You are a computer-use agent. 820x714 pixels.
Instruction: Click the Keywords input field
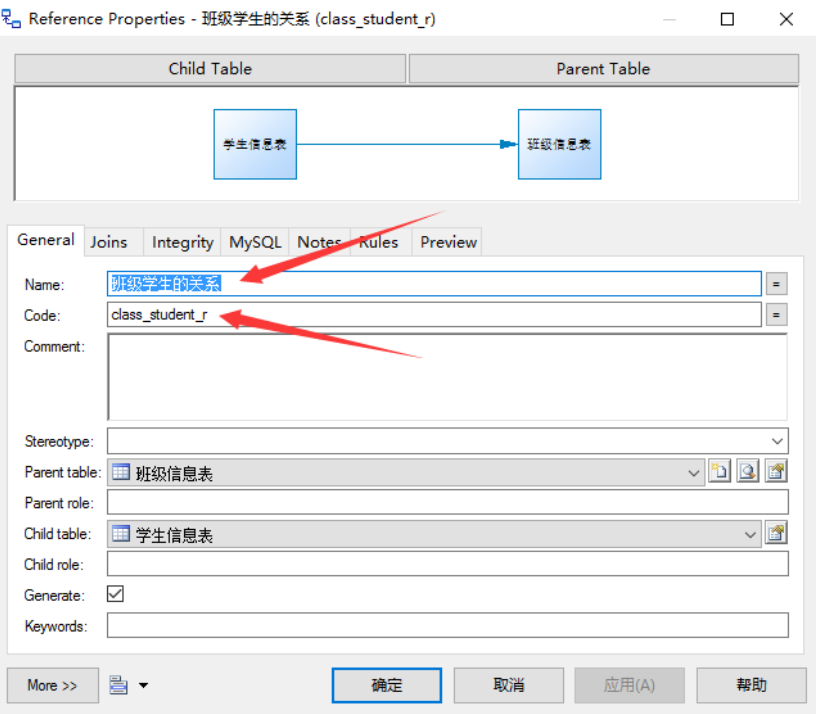coord(448,626)
